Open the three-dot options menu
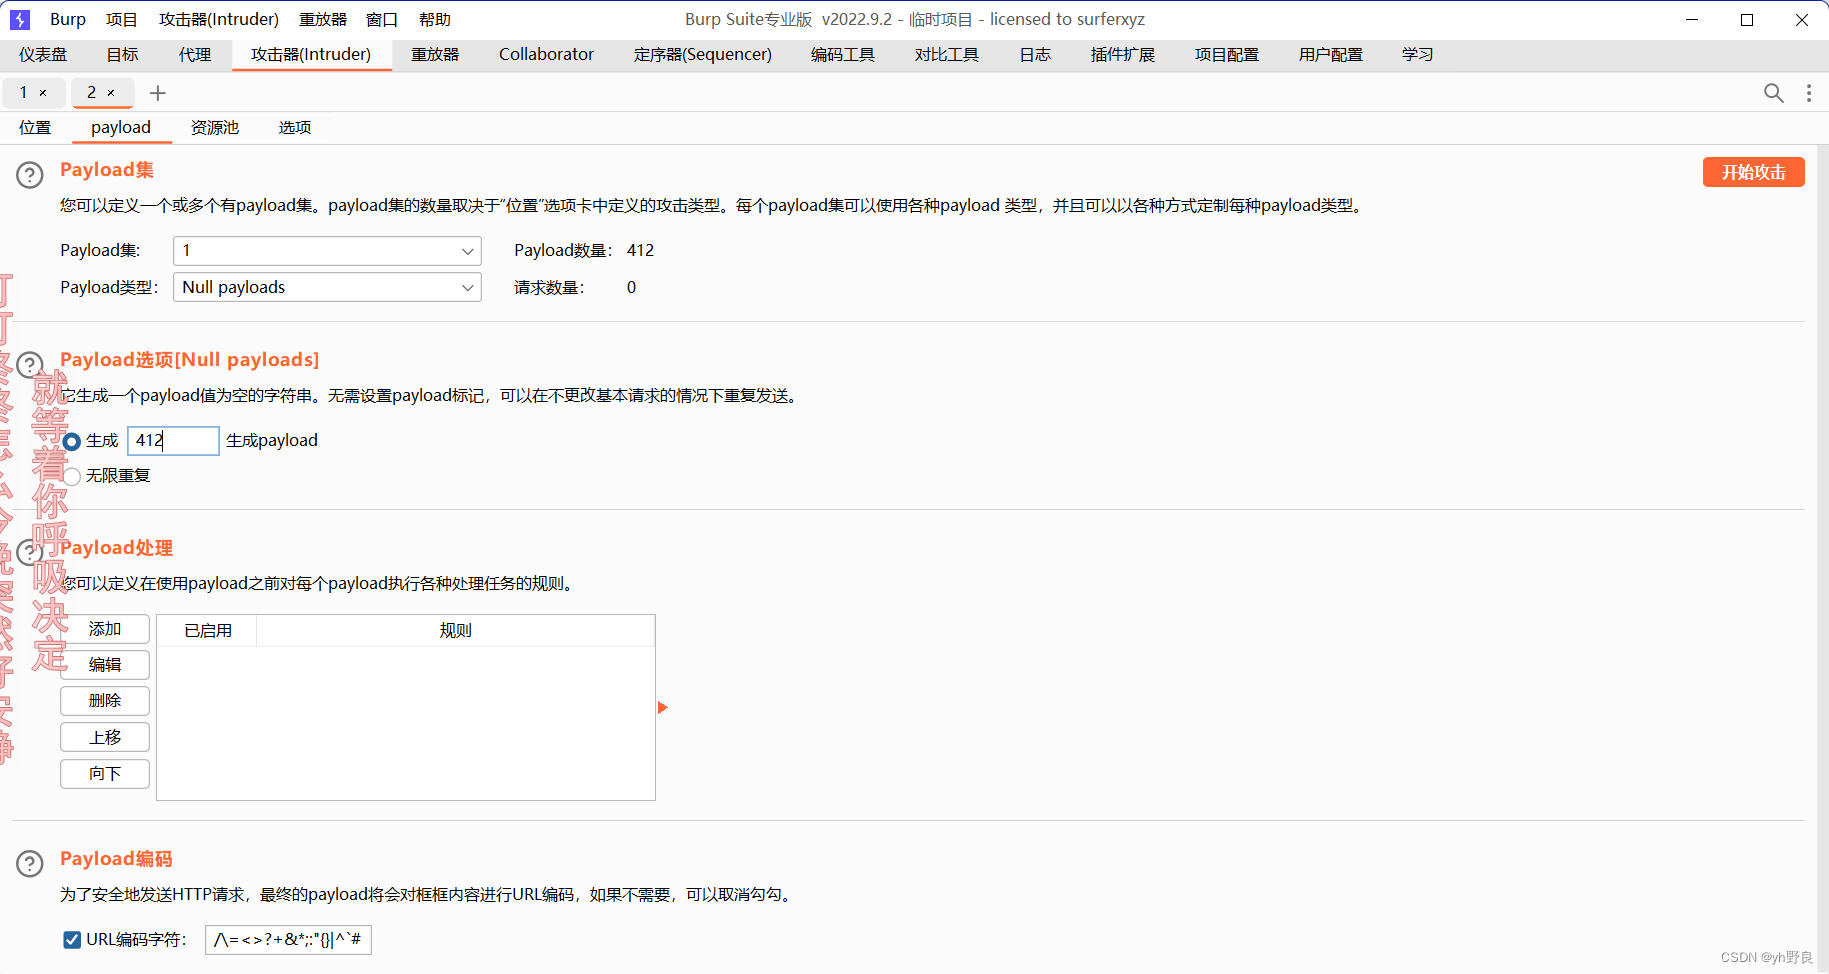Viewport: 1829px width, 974px height. tap(1808, 93)
